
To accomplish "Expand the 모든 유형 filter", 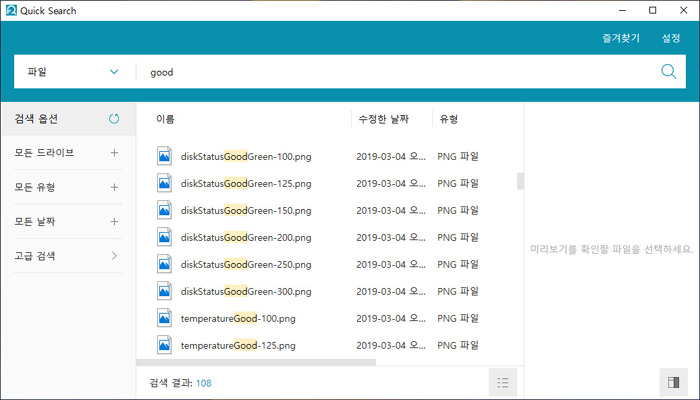I will coord(114,187).
